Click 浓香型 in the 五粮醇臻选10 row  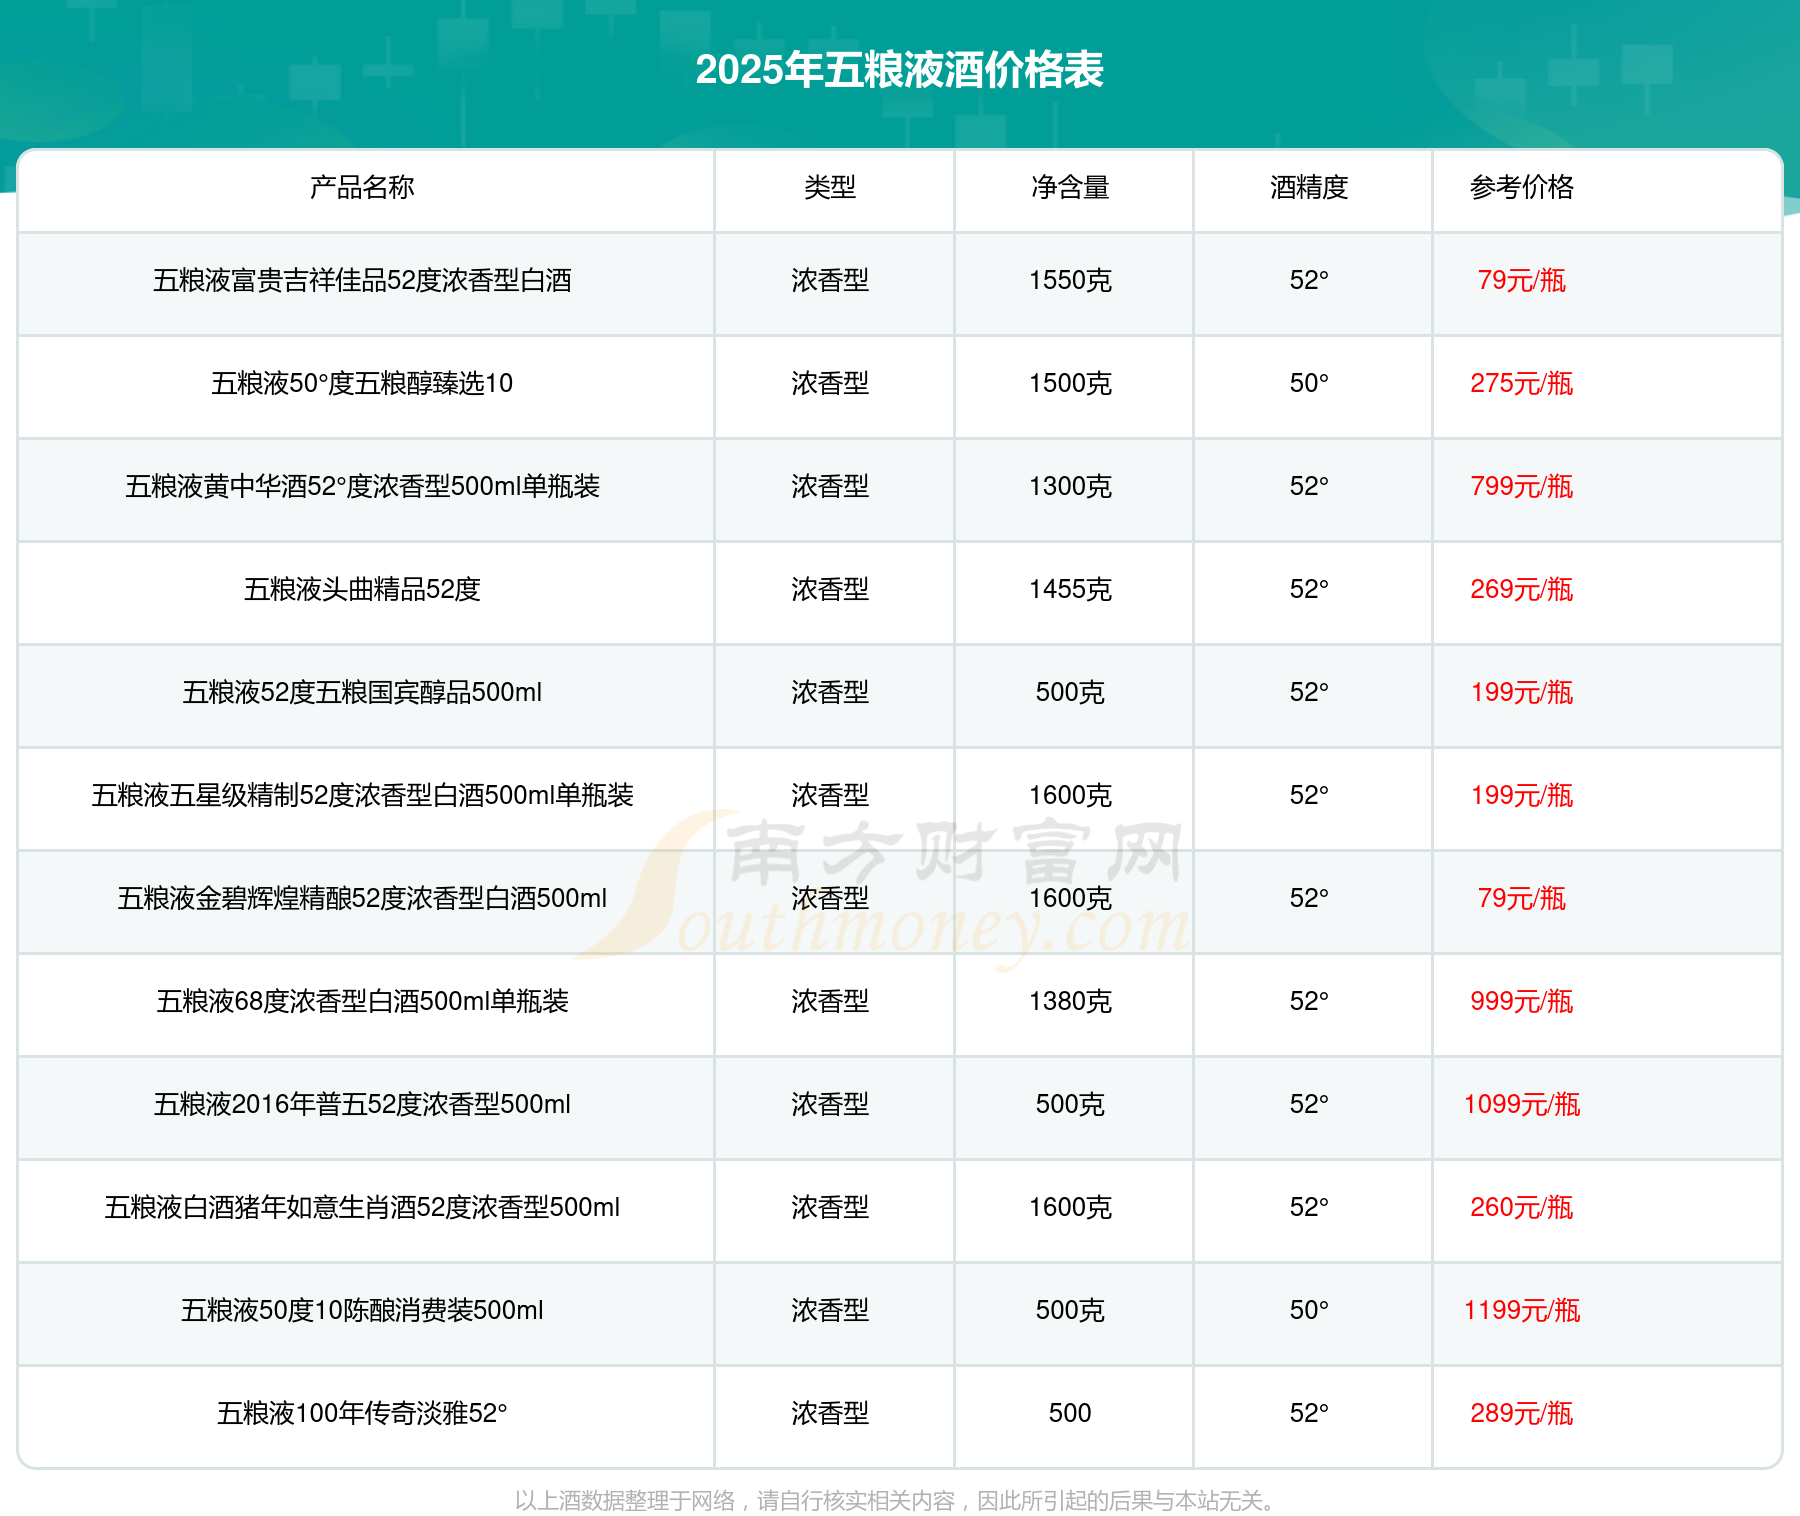[830, 383]
